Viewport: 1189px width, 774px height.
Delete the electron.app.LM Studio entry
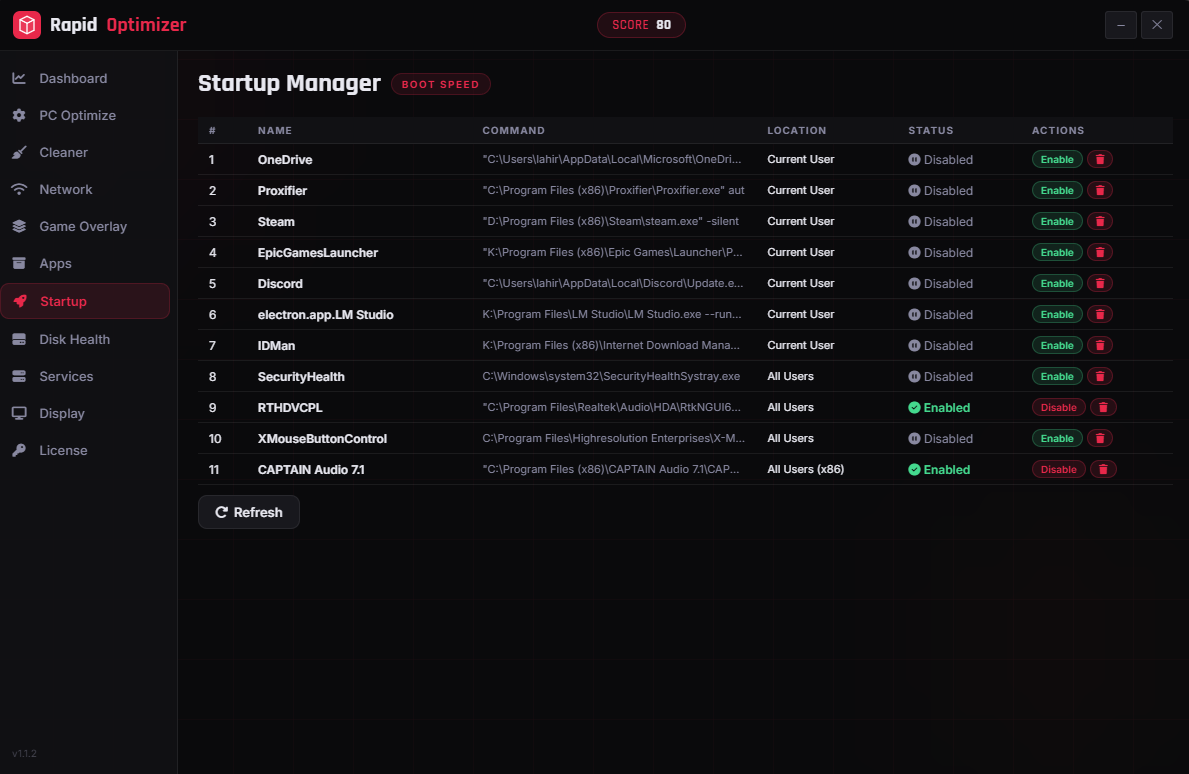point(1100,315)
